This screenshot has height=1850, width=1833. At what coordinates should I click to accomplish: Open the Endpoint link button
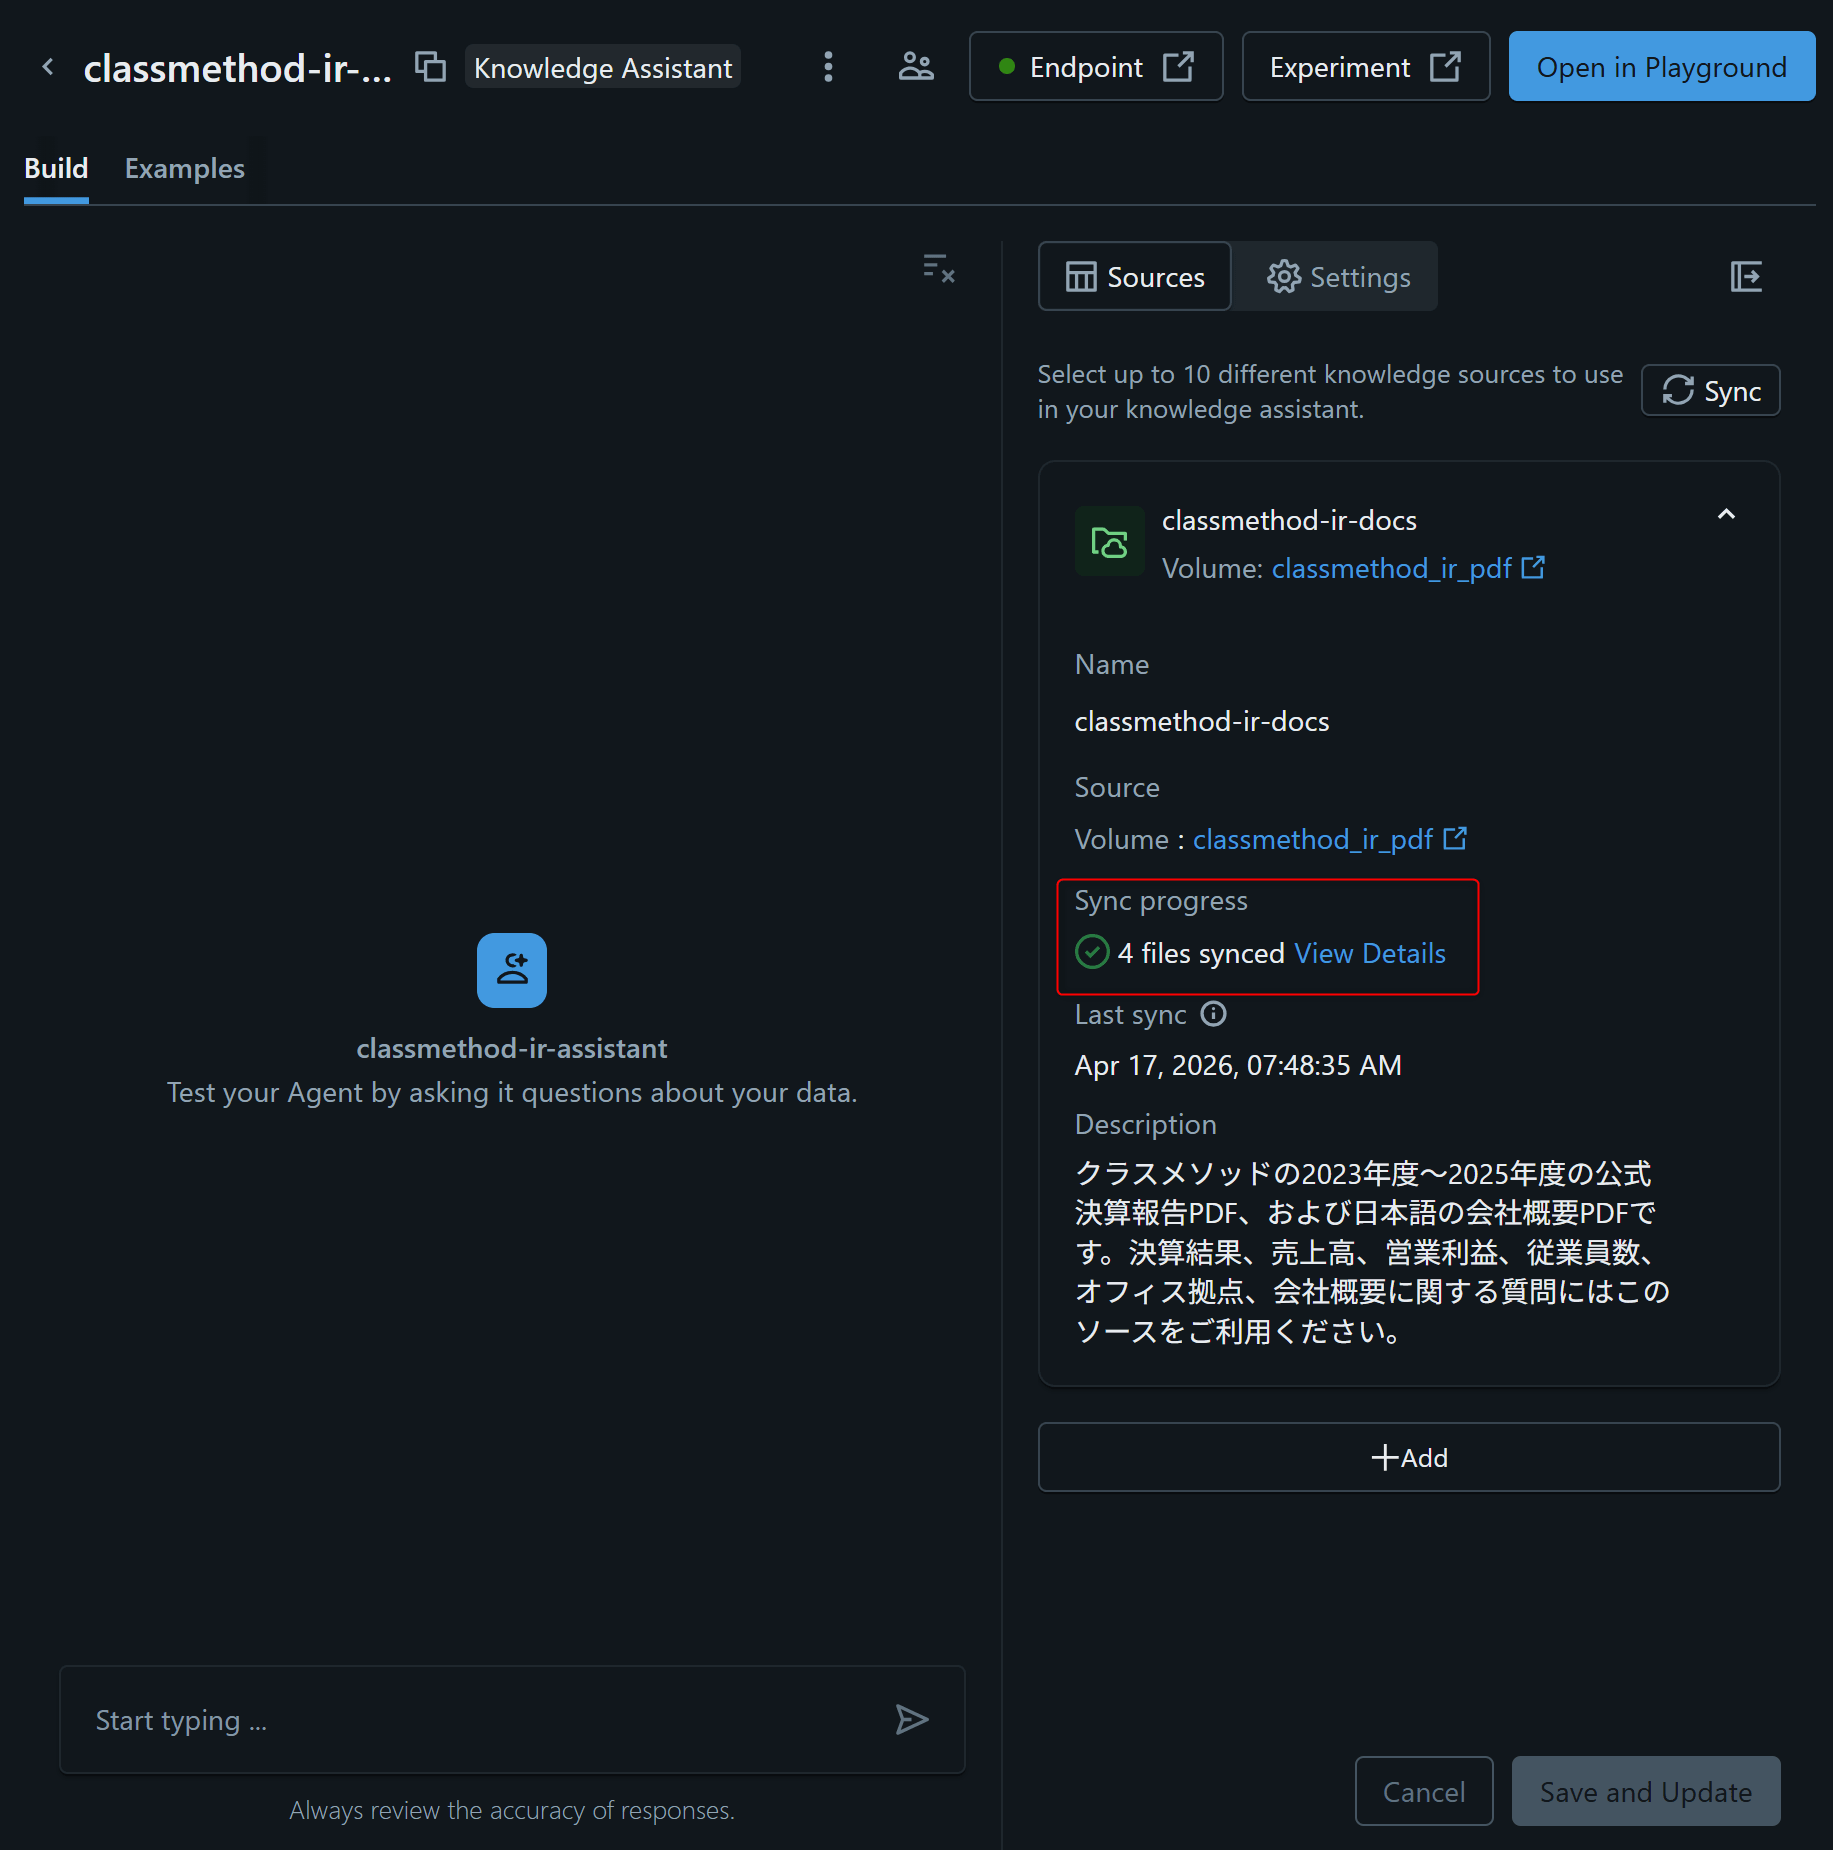tap(1096, 67)
